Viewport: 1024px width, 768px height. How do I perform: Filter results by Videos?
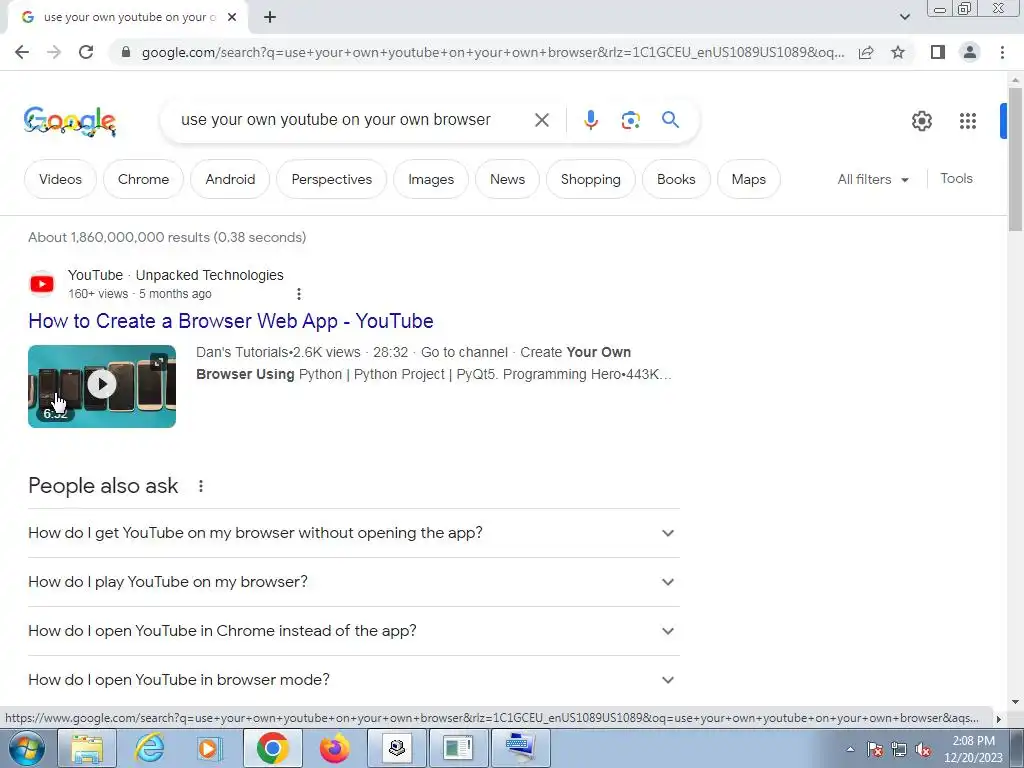click(x=60, y=179)
